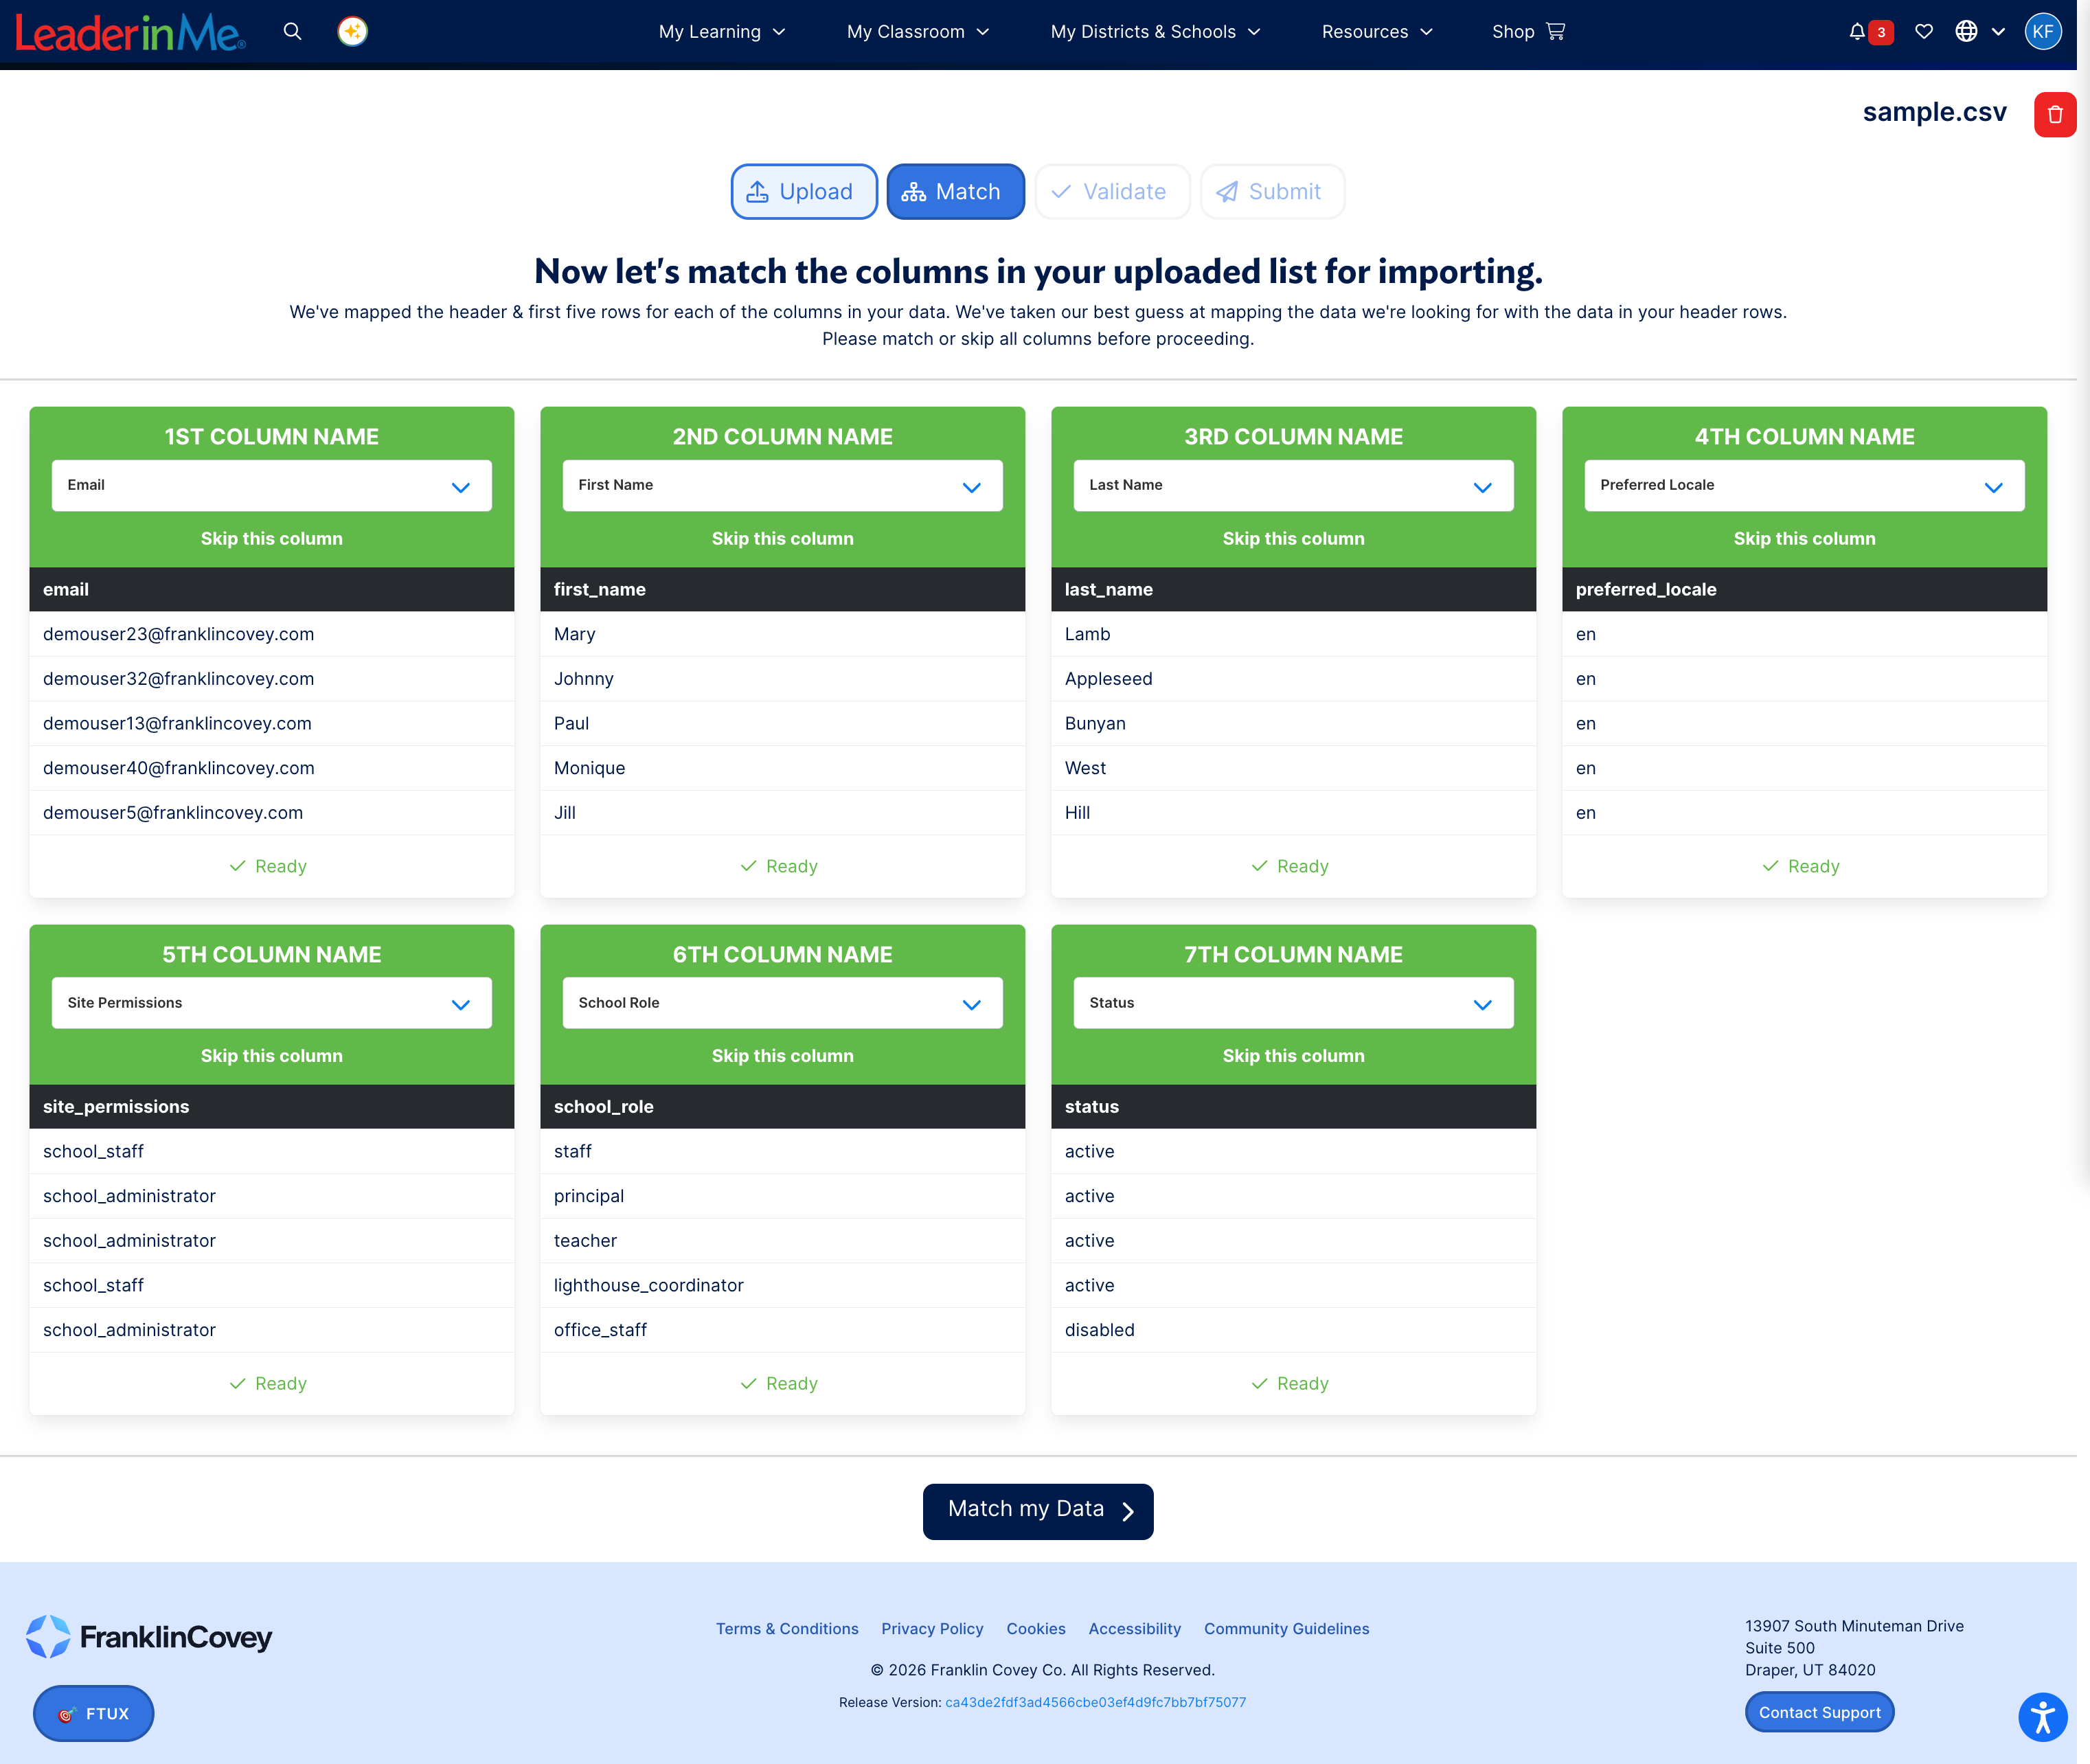Open the Preferred Locale mapping dropdown
Screen dimensions: 2090x1764
(1804, 485)
